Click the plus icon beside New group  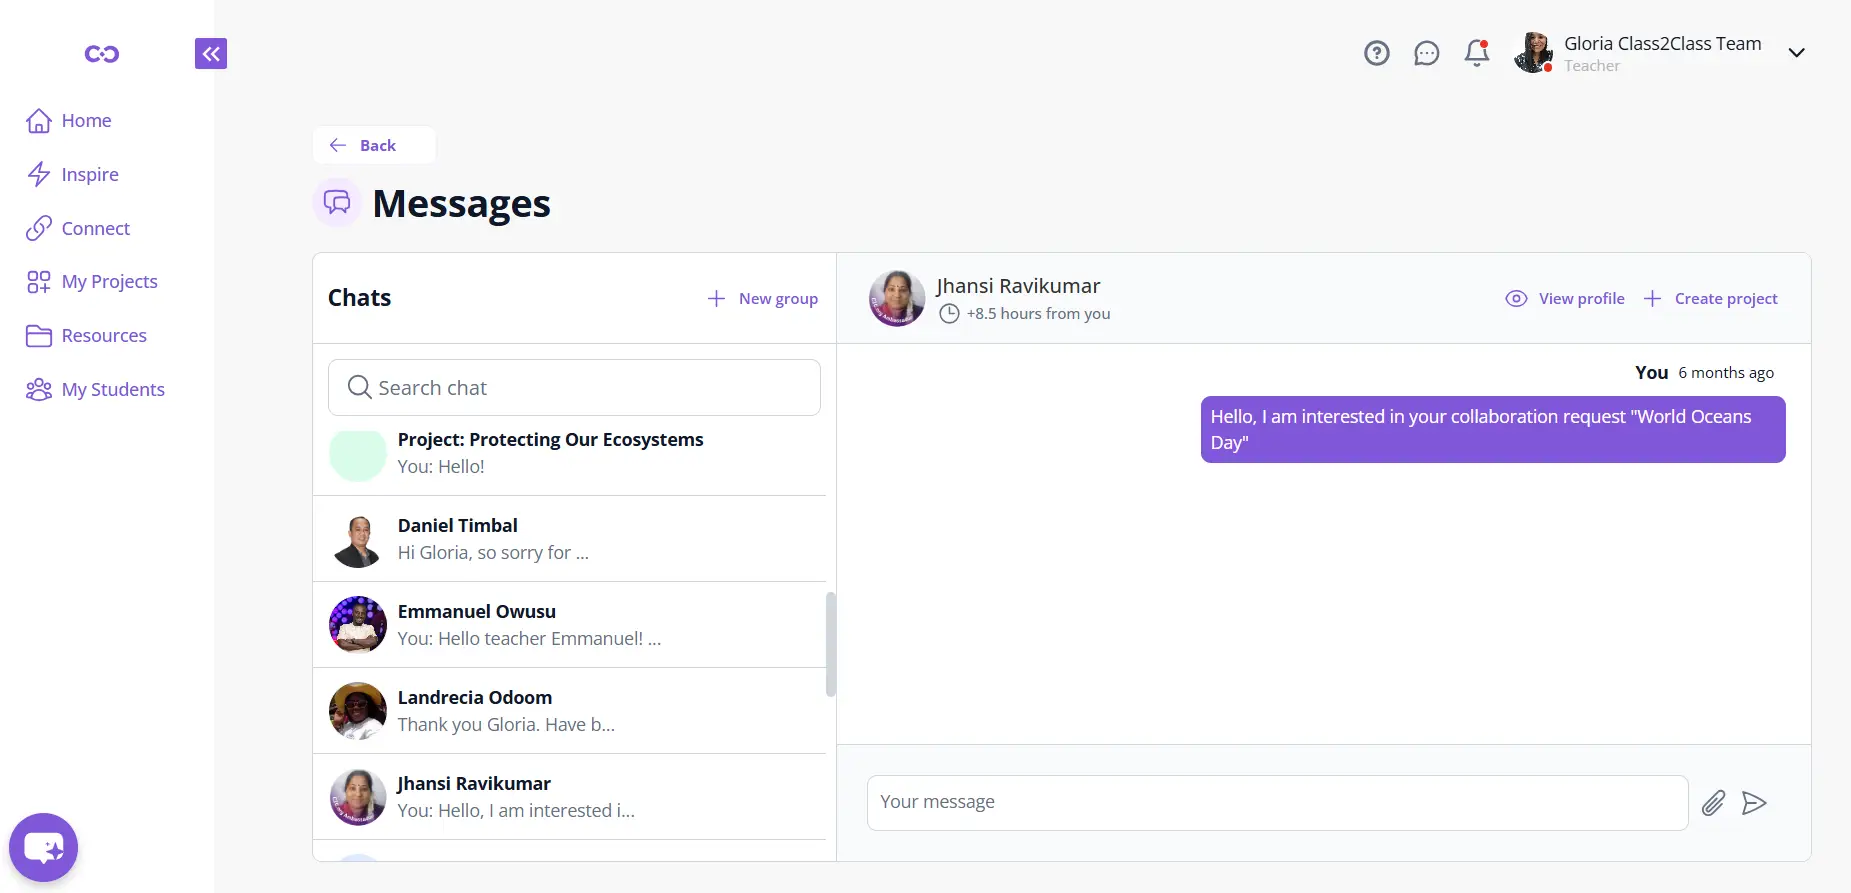tap(716, 298)
